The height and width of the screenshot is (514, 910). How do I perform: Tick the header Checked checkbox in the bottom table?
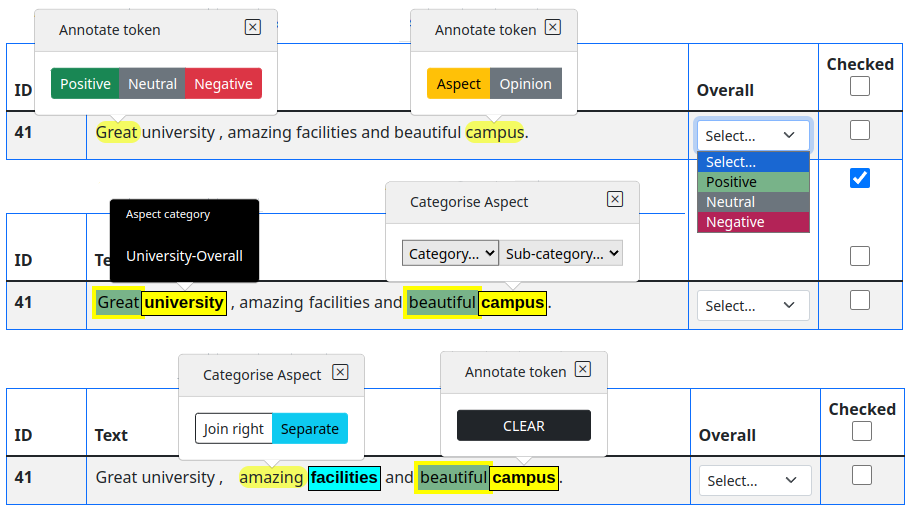click(x=861, y=431)
